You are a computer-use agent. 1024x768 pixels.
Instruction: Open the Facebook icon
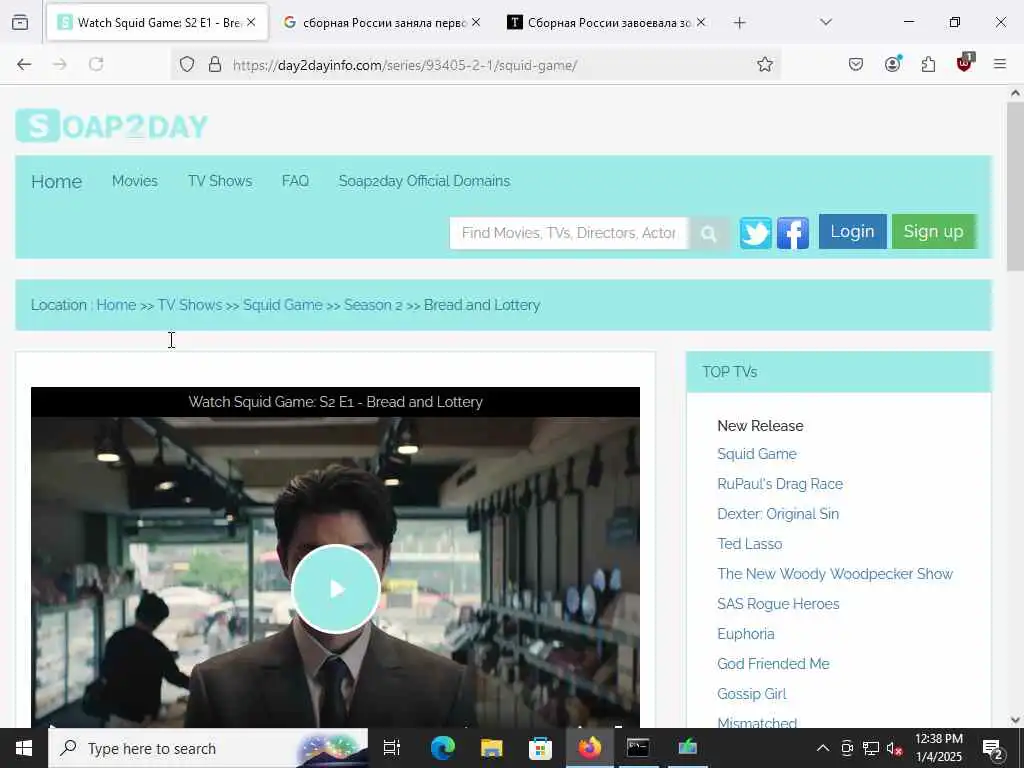click(x=793, y=233)
